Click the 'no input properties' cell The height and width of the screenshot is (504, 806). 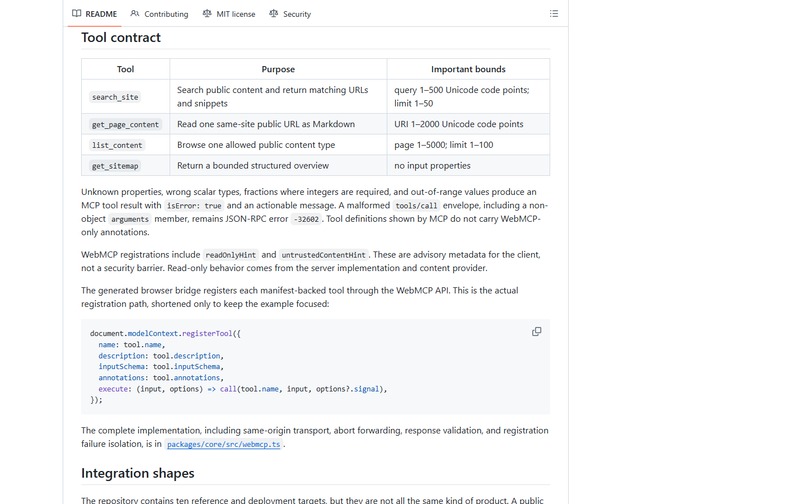[468, 166]
